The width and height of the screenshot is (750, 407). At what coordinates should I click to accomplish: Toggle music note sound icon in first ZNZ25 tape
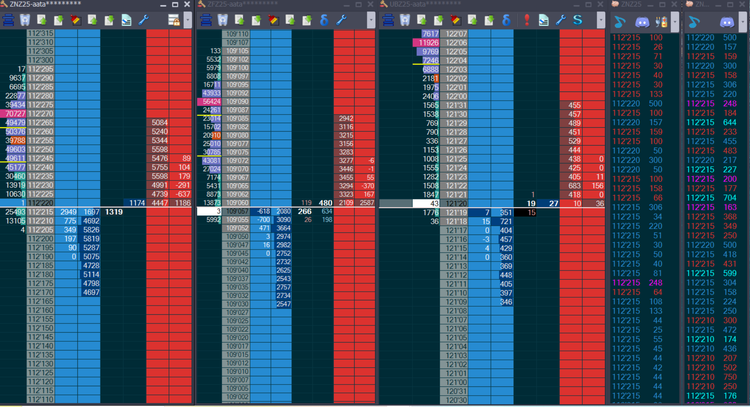[x=620, y=22]
